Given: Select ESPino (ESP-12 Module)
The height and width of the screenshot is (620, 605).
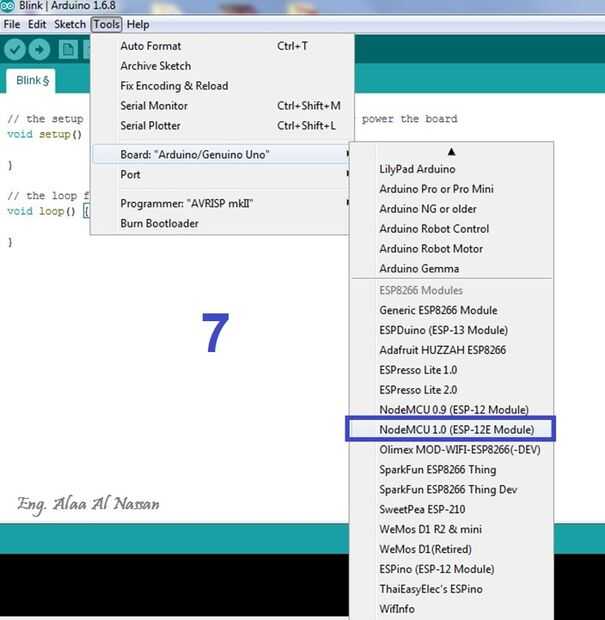Looking at the screenshot, I should [452, 569].
